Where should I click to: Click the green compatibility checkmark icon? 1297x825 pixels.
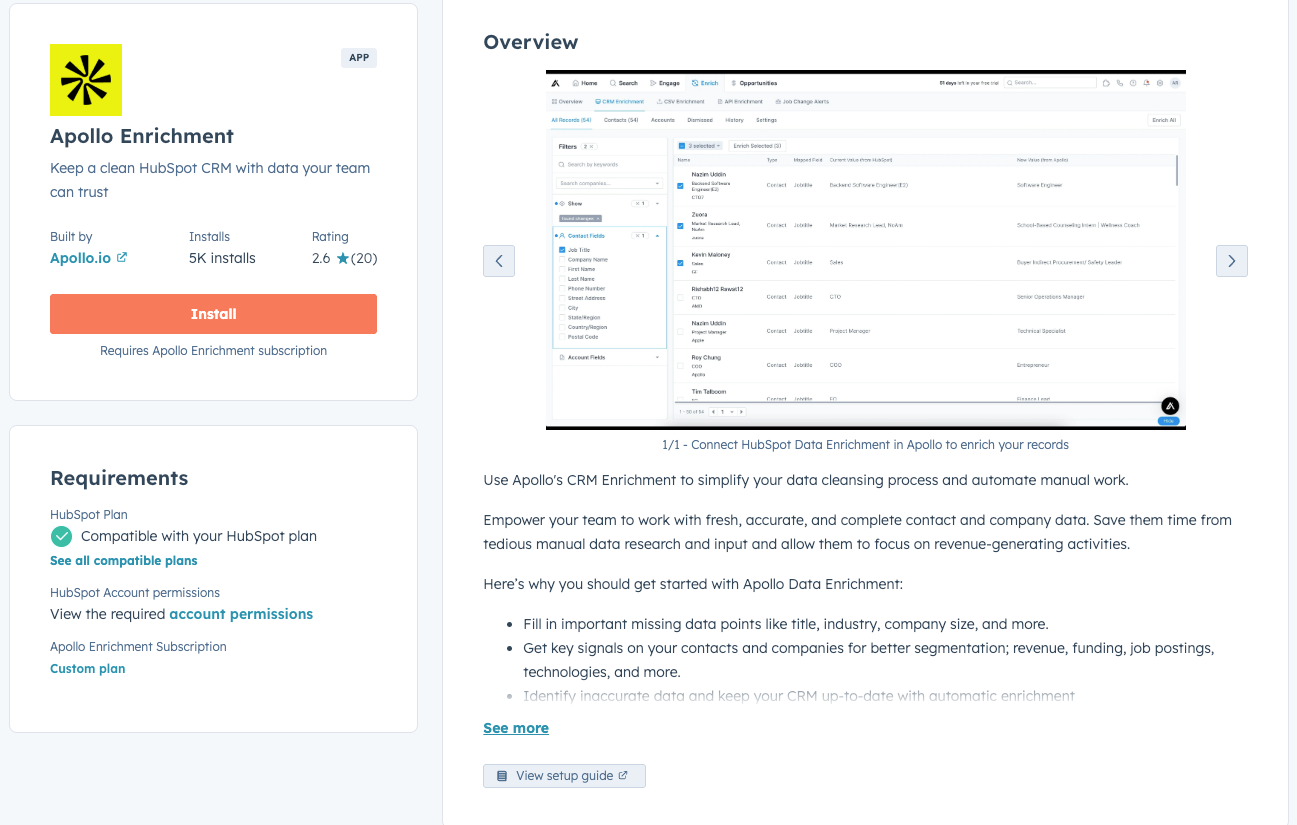click(x=62, y=536)
